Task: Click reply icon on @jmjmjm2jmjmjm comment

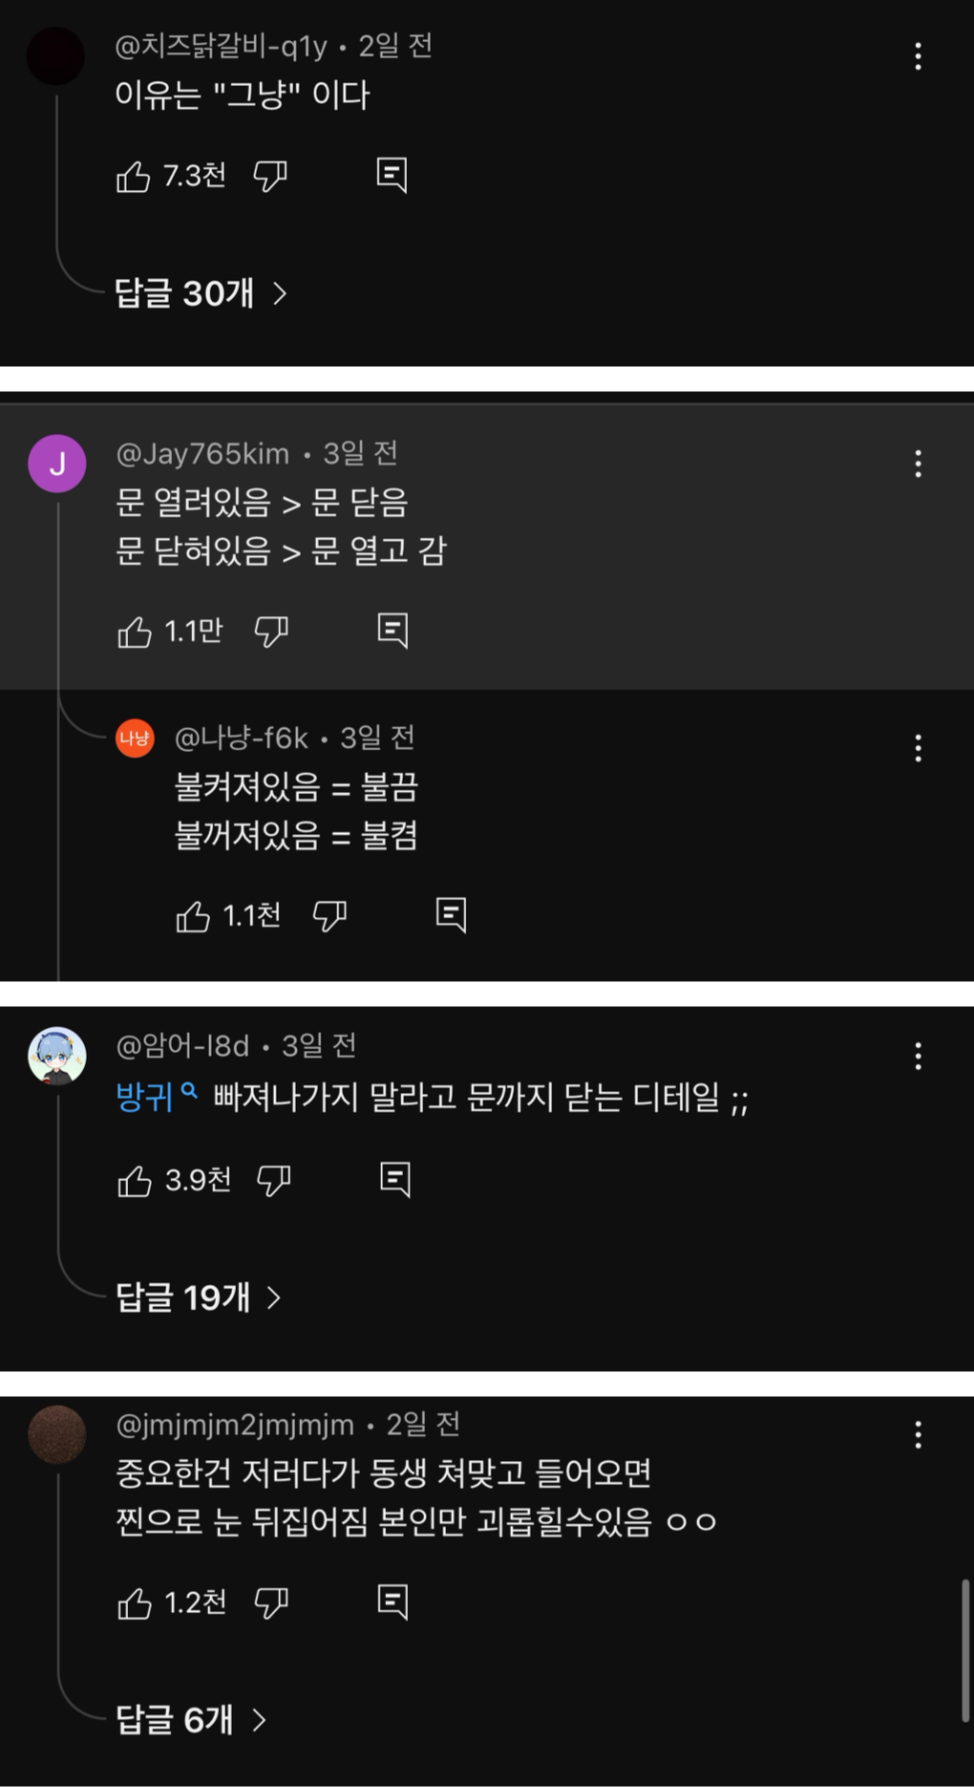Action: click(x=393, y=1602)
